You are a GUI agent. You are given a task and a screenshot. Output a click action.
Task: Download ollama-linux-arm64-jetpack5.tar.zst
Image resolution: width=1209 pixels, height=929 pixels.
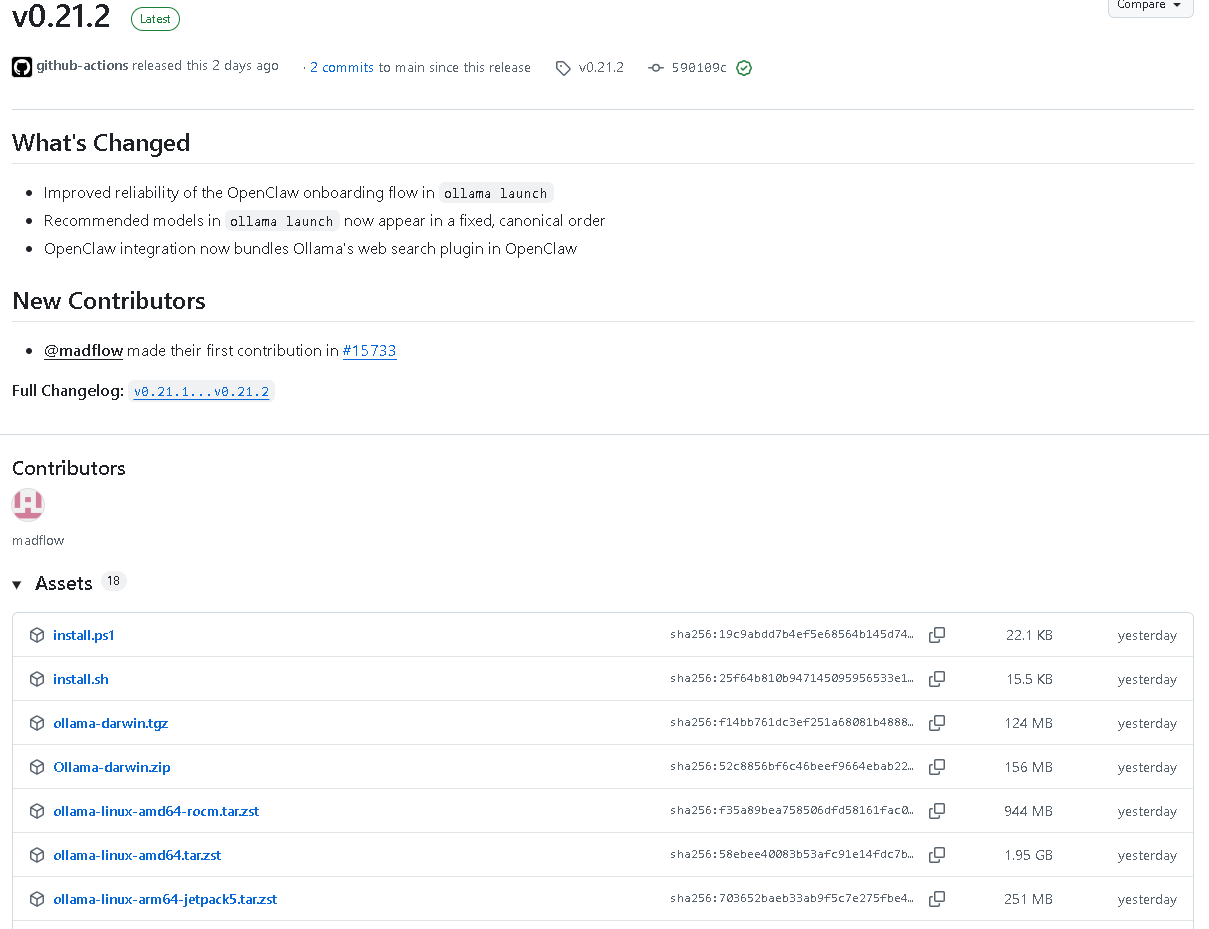coord(165,899)
